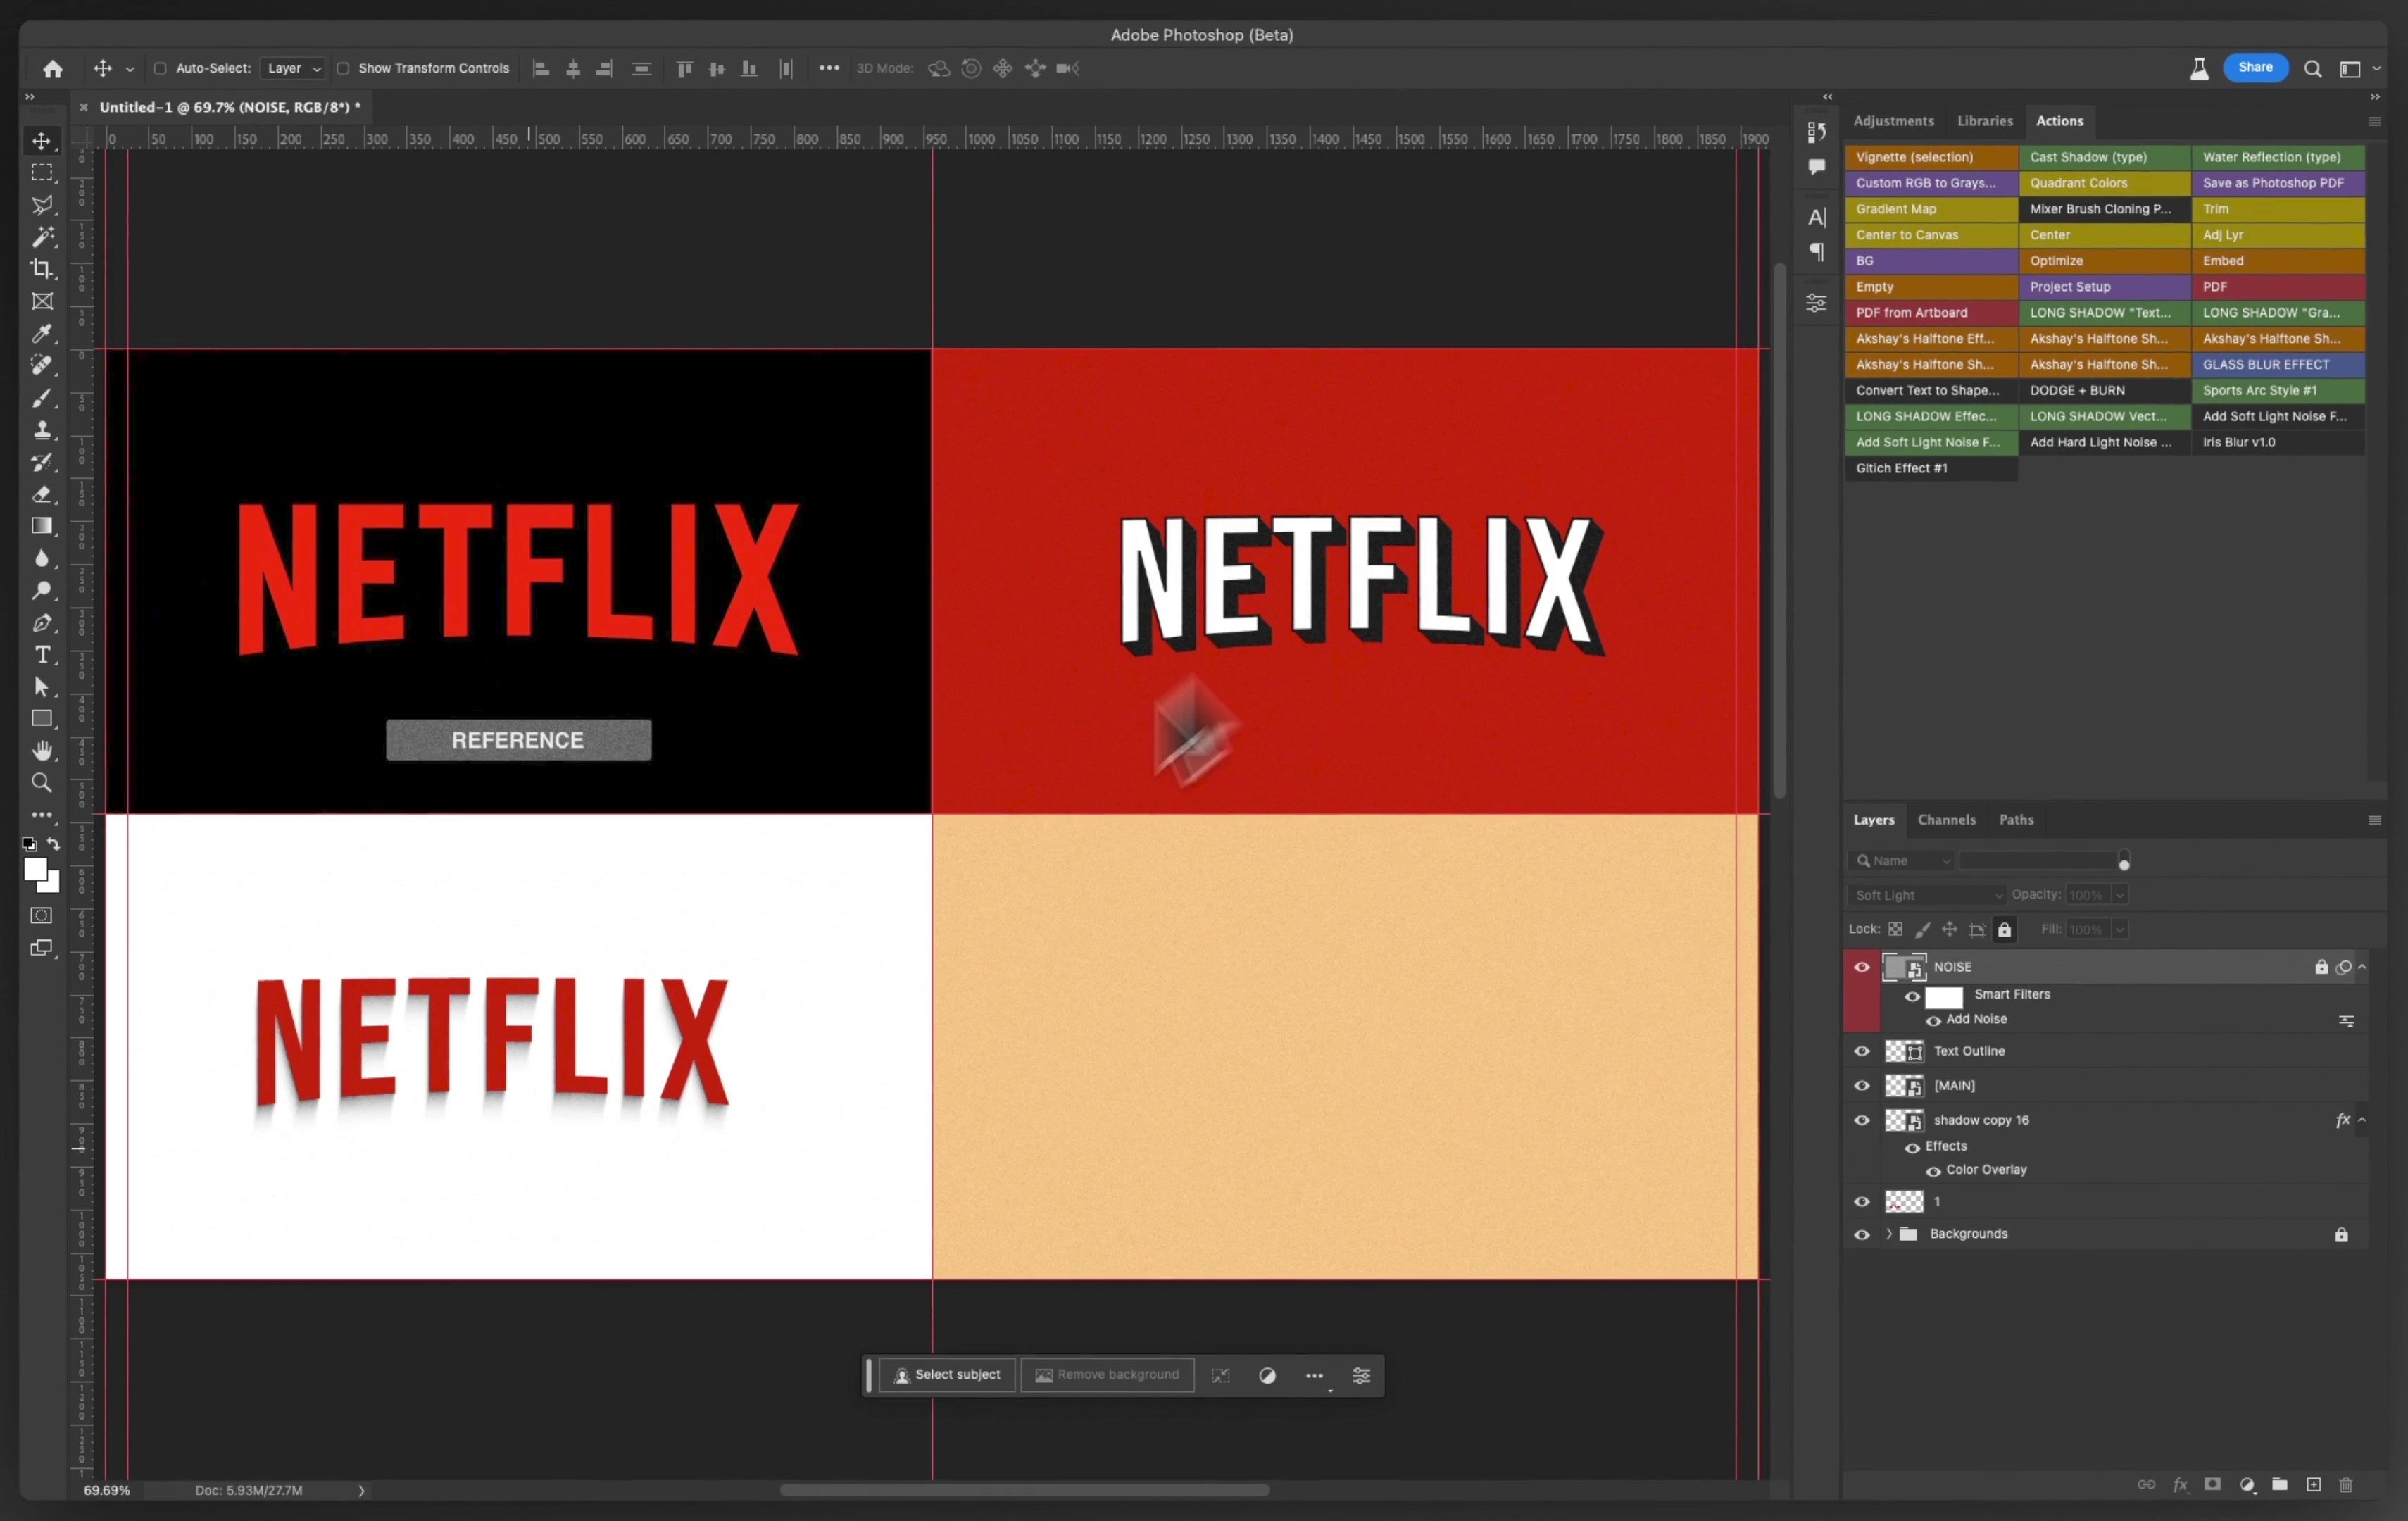Select the Zoom tool
Image resolution: width=2408 pixels, height=1521 pixels.
42,783
